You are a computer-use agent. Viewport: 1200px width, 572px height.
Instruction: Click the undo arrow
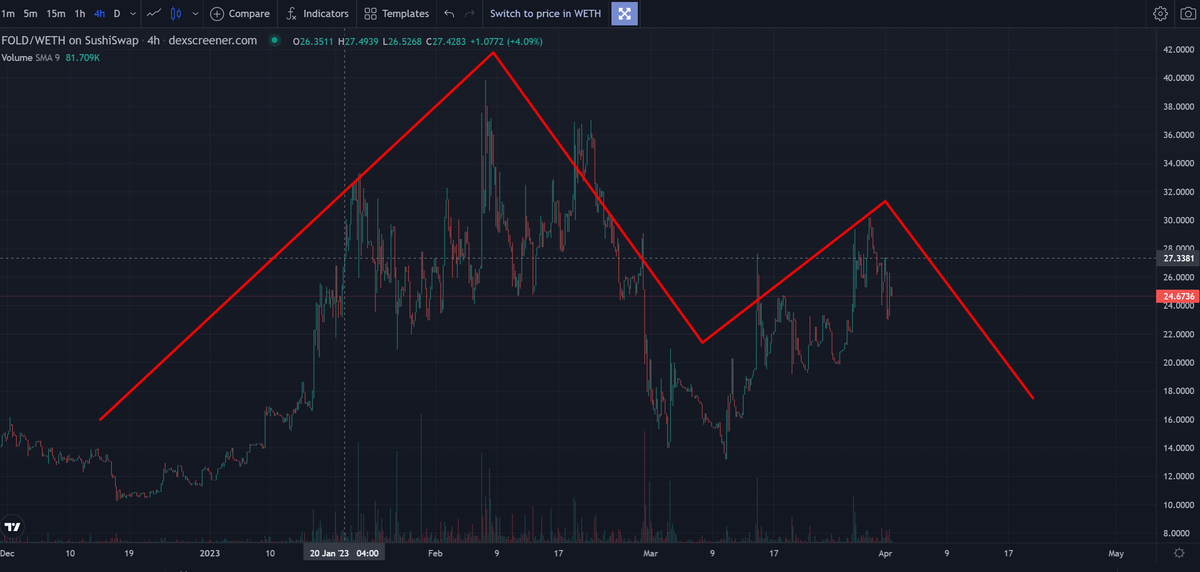449,14
